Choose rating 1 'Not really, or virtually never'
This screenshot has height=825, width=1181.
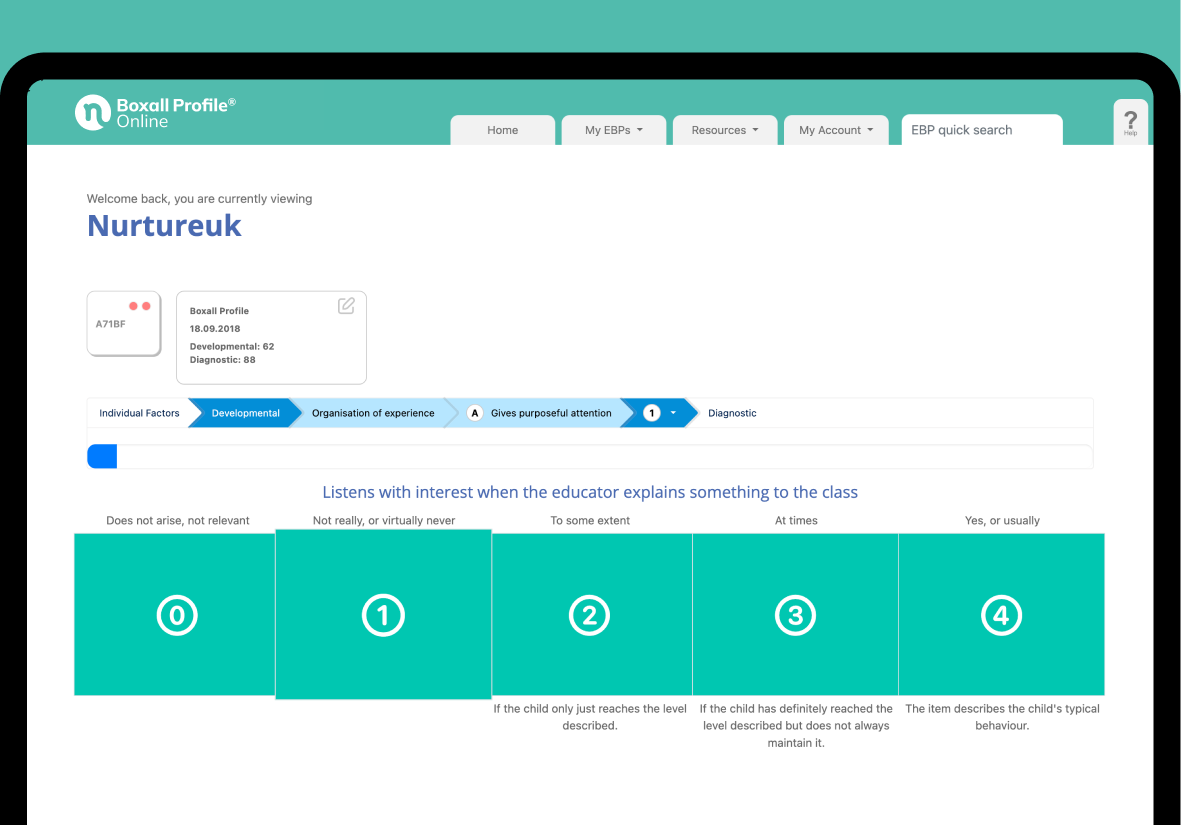(383, 615)
